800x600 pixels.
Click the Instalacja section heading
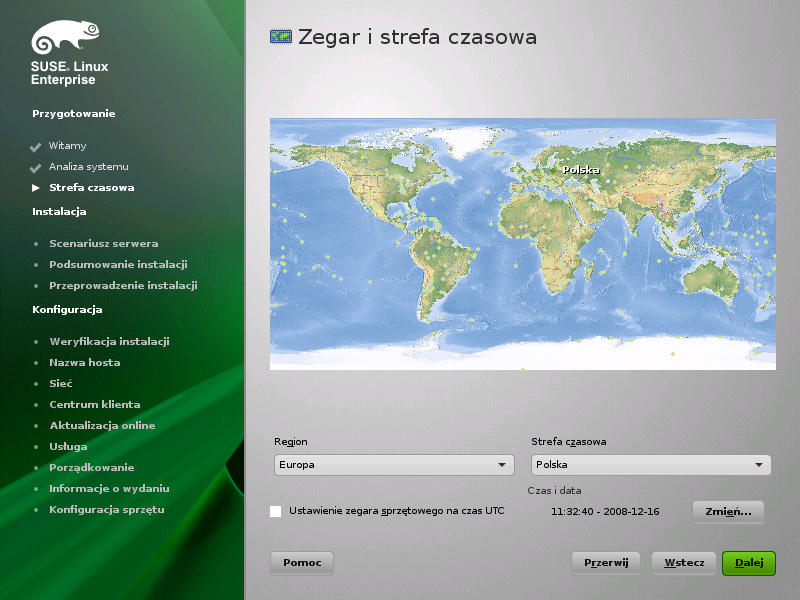[59, 212]
